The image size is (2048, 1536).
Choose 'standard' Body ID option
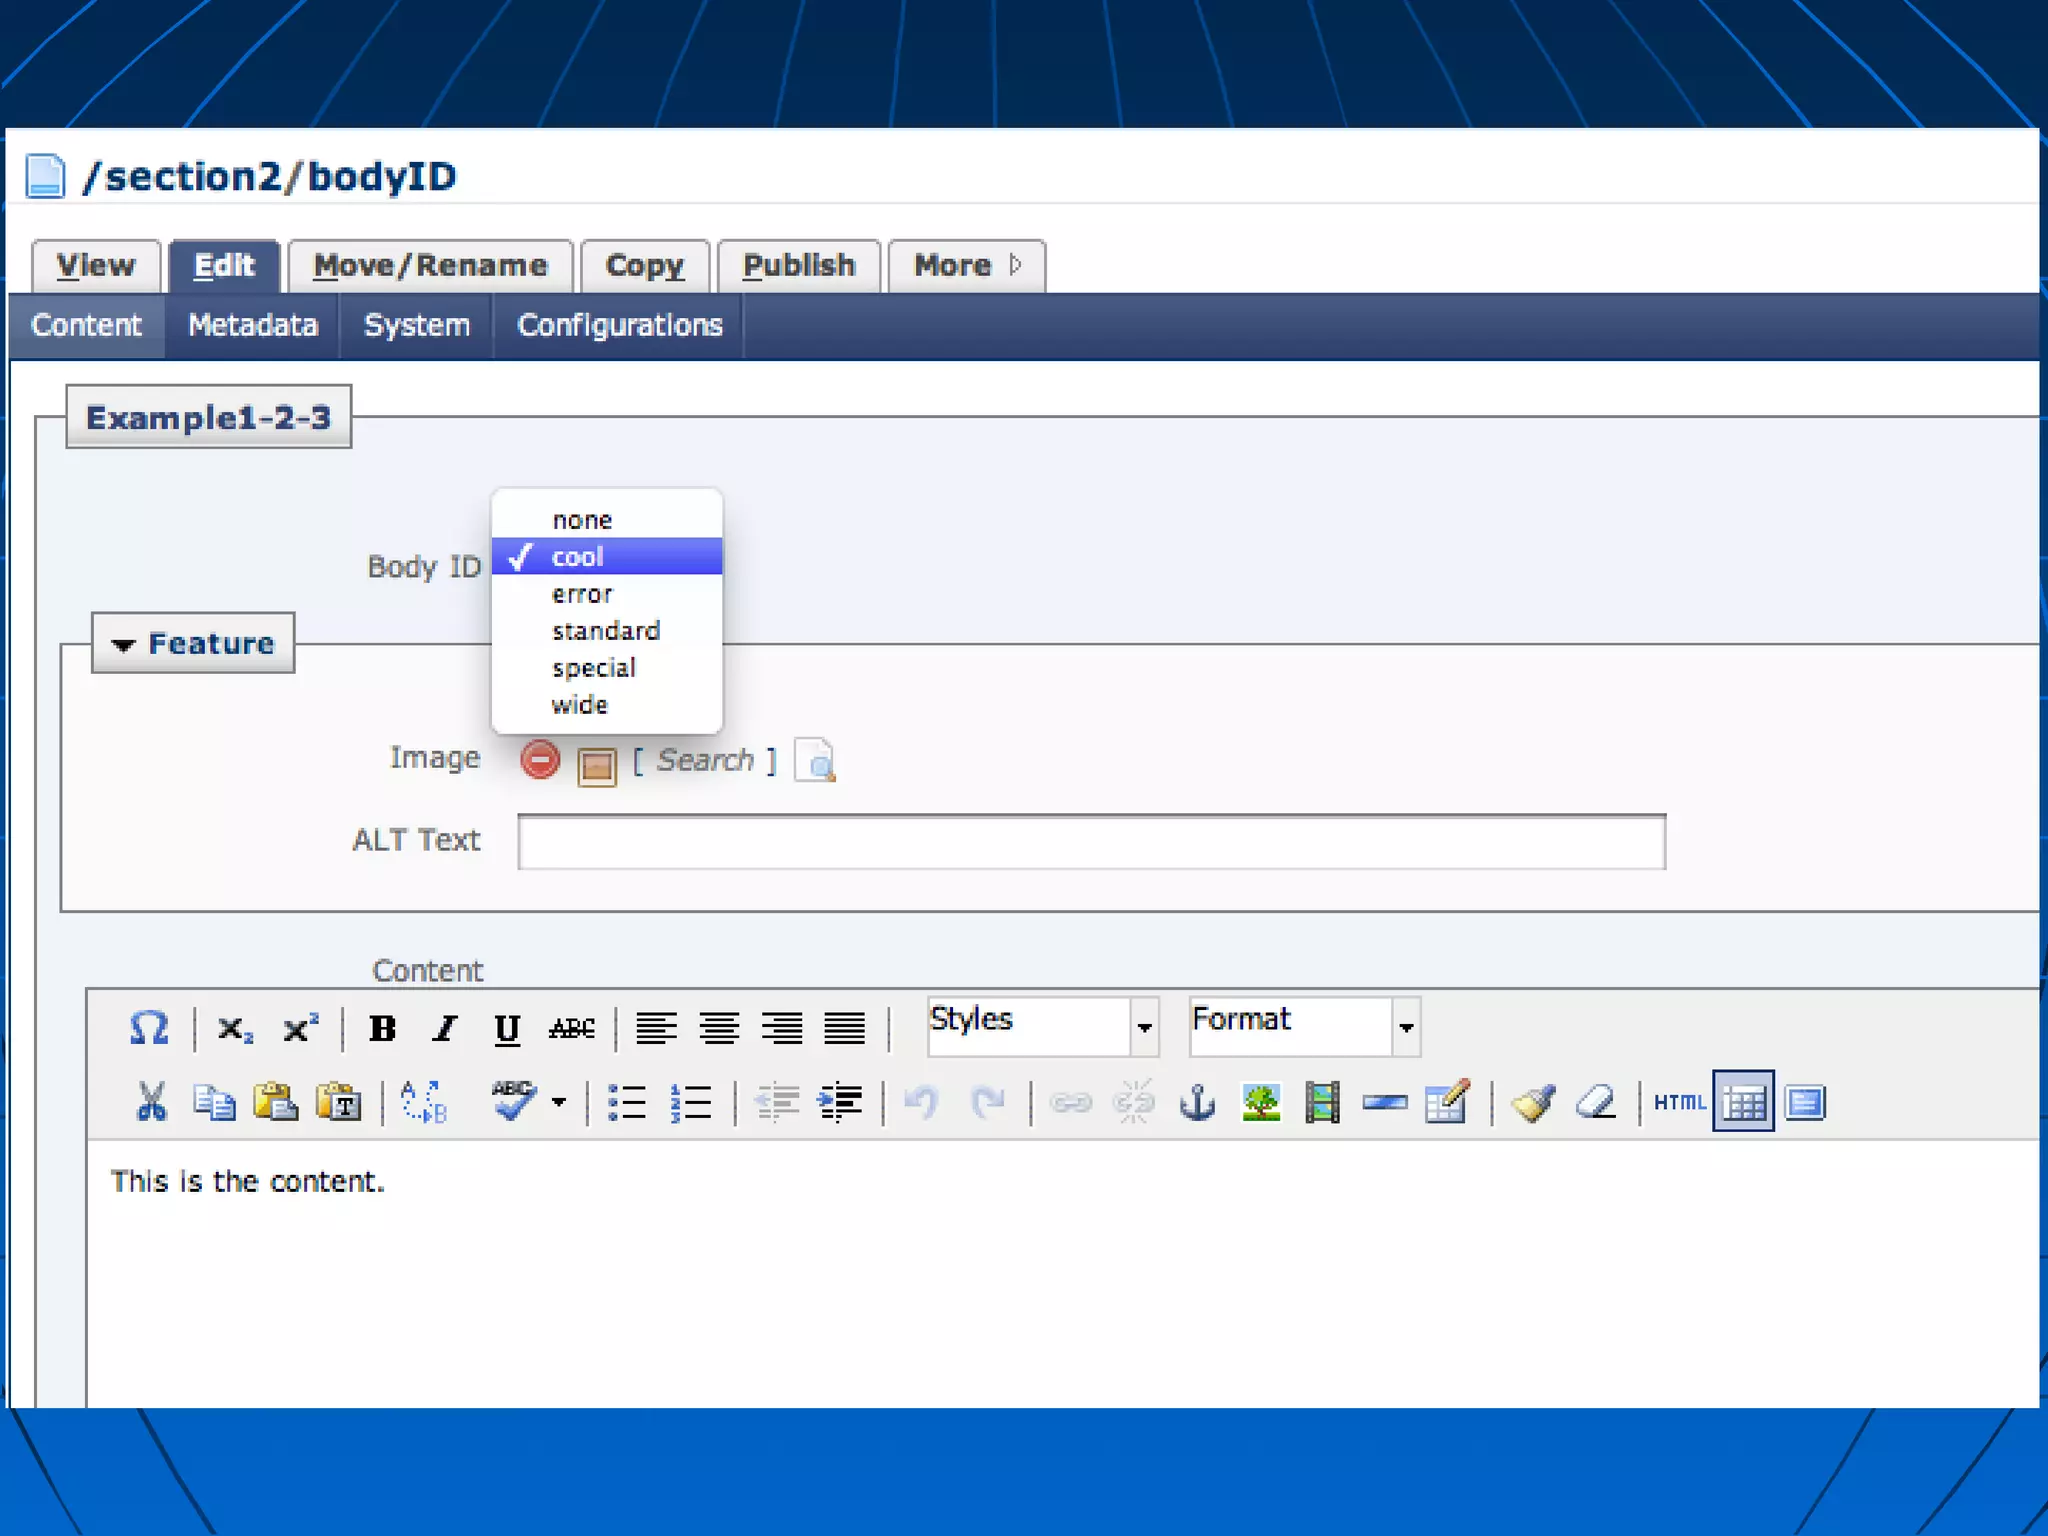click(607, 631)
